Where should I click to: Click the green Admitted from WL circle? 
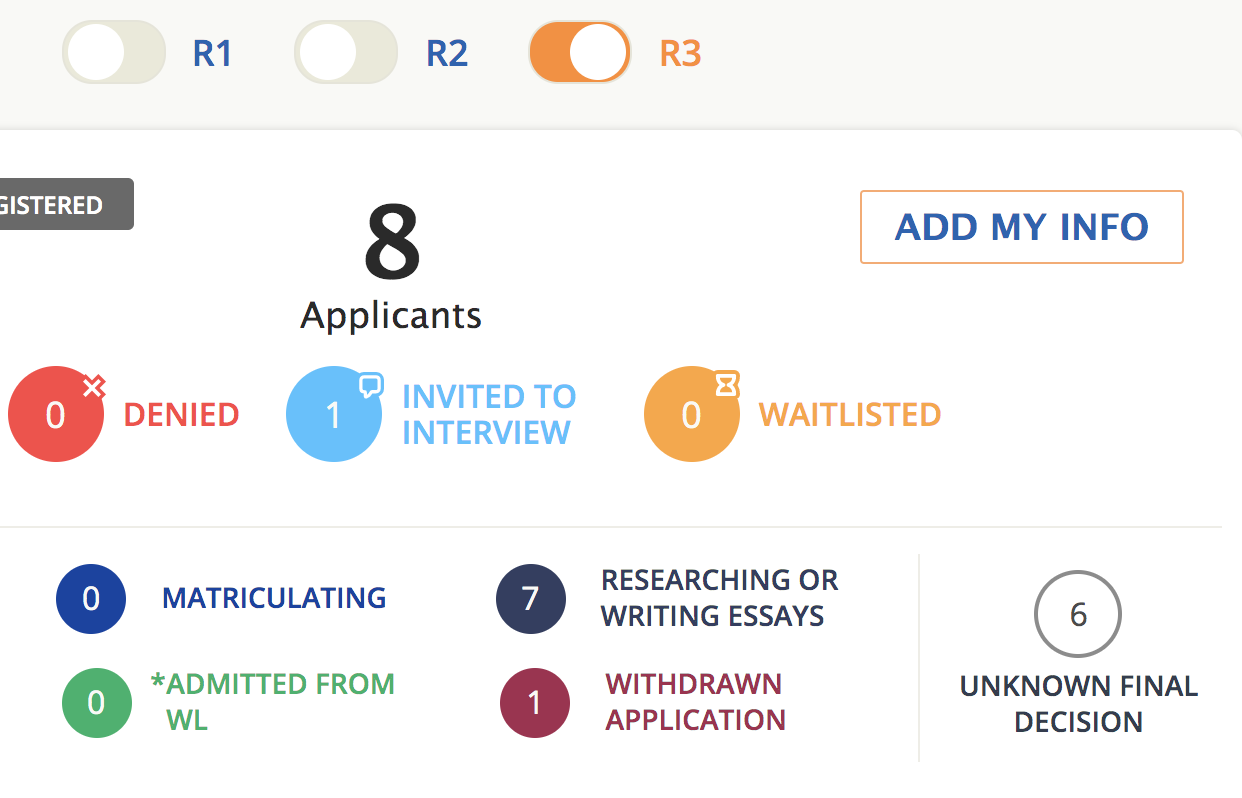(97, 703)
